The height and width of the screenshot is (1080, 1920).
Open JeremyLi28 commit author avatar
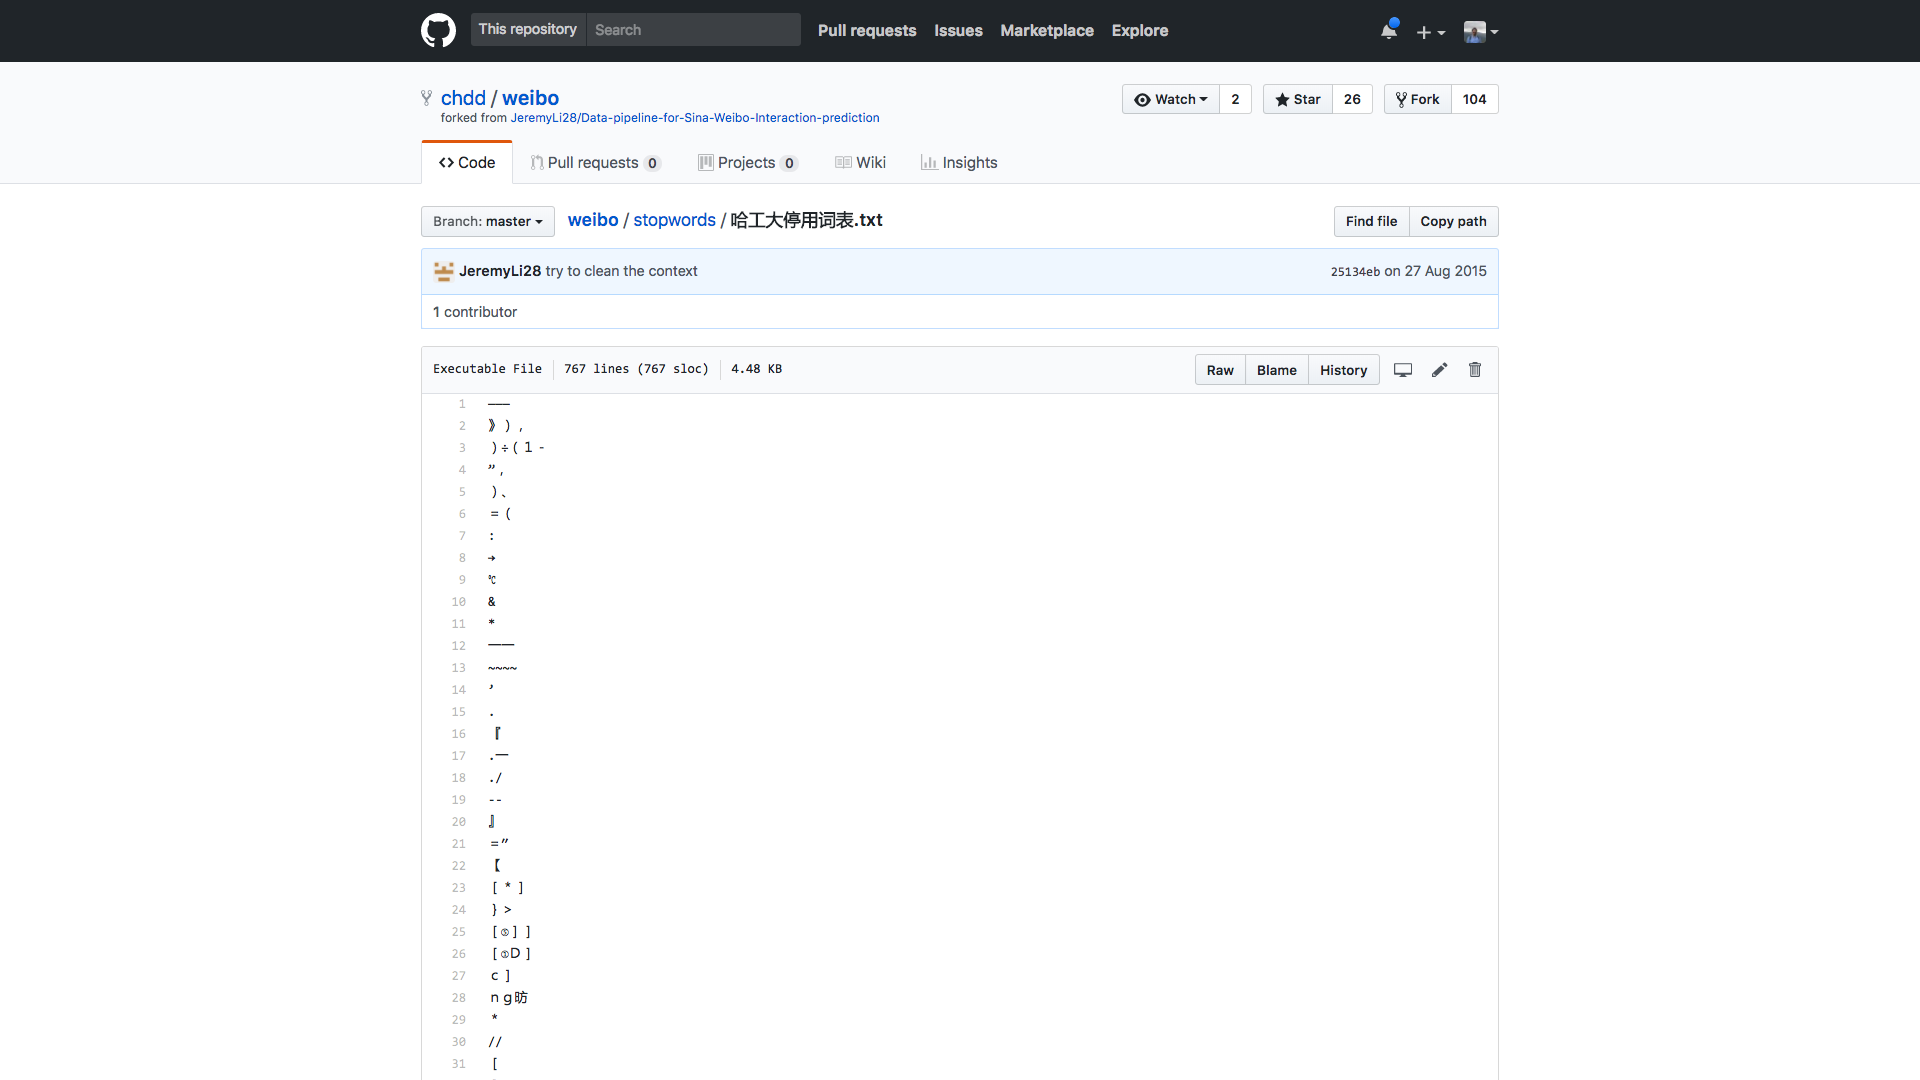coord(444,271)
